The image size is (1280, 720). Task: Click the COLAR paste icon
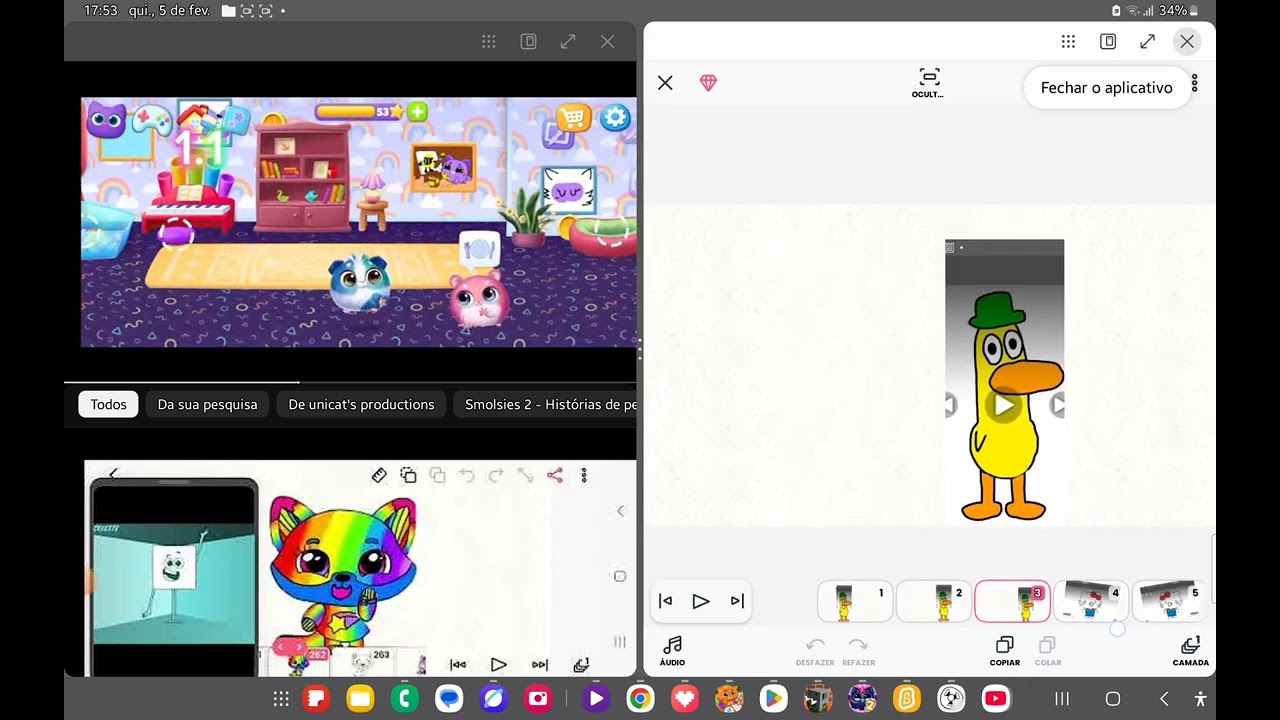pos(1047,651)
